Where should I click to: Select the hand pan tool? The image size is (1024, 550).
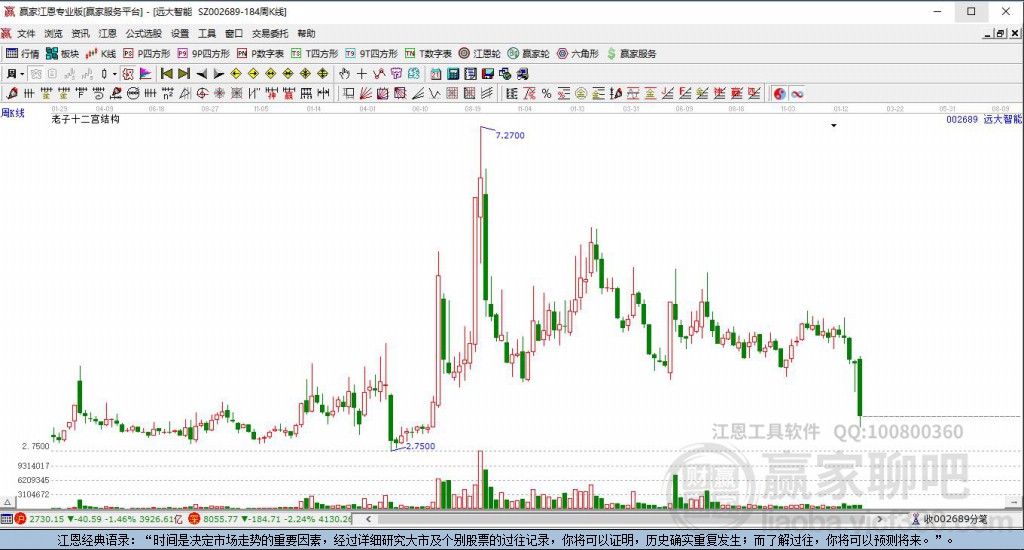(x=344, y=74)
